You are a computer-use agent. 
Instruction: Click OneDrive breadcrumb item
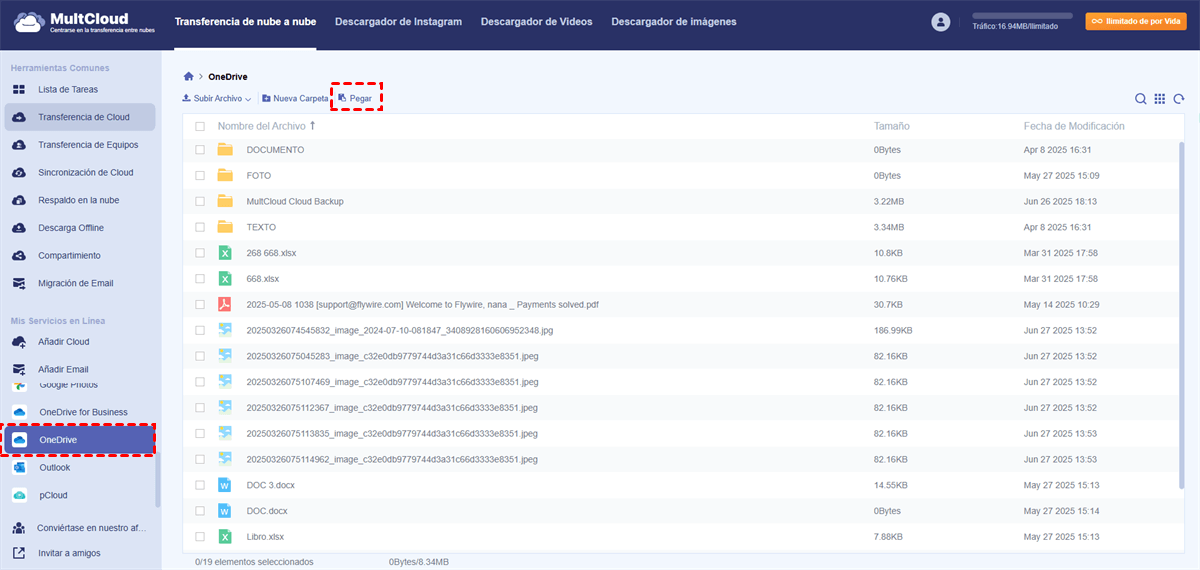(228, 77)
